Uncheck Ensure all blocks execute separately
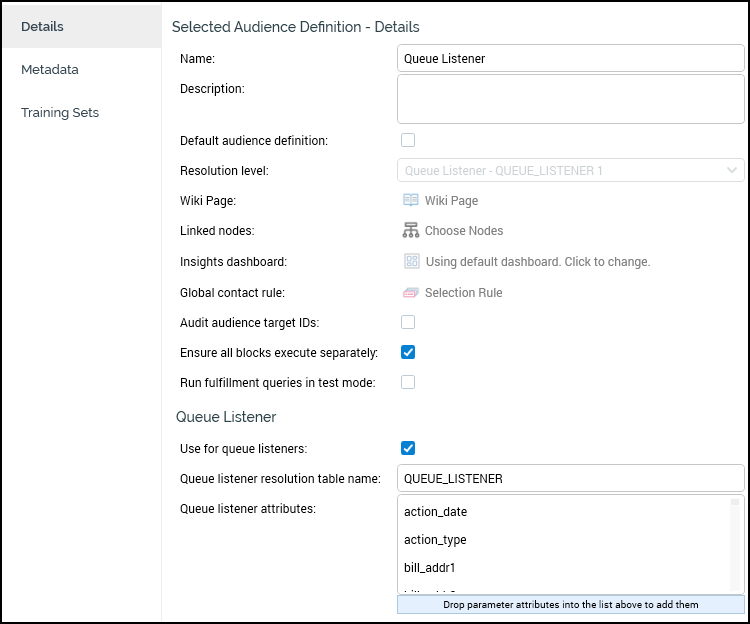 click(408, 352)
